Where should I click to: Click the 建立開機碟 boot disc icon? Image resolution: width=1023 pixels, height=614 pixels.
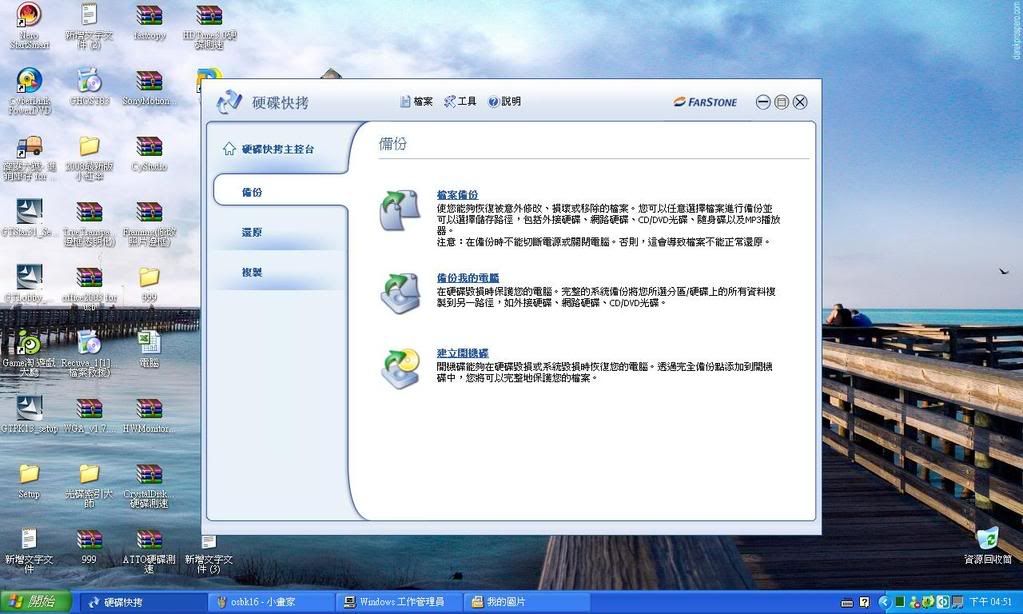[400, 368]
